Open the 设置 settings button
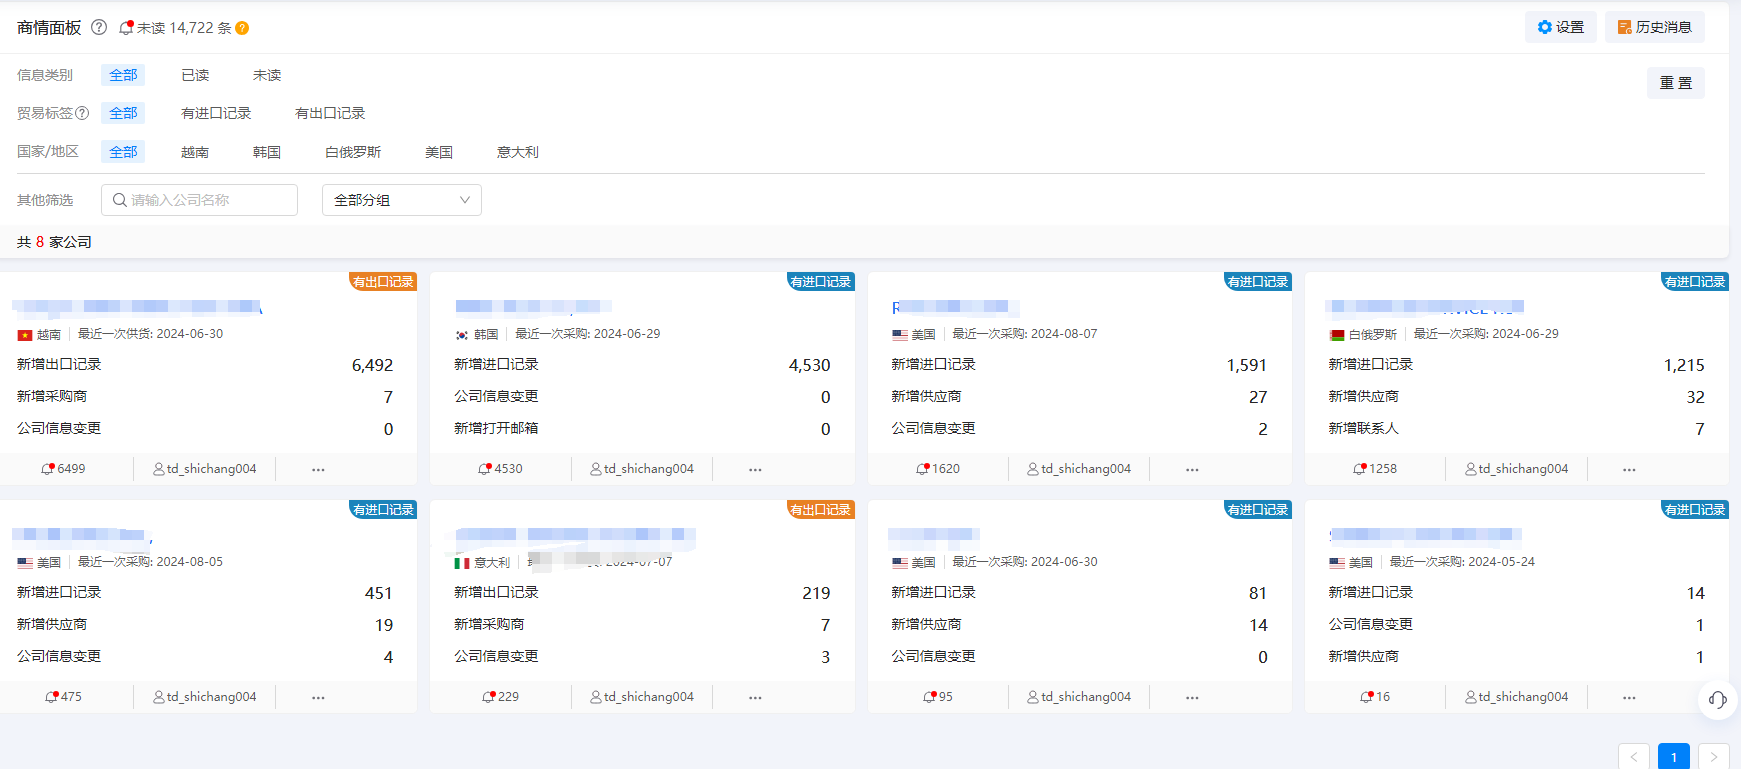This screenshot has width=1741, height=769. 1560,27
